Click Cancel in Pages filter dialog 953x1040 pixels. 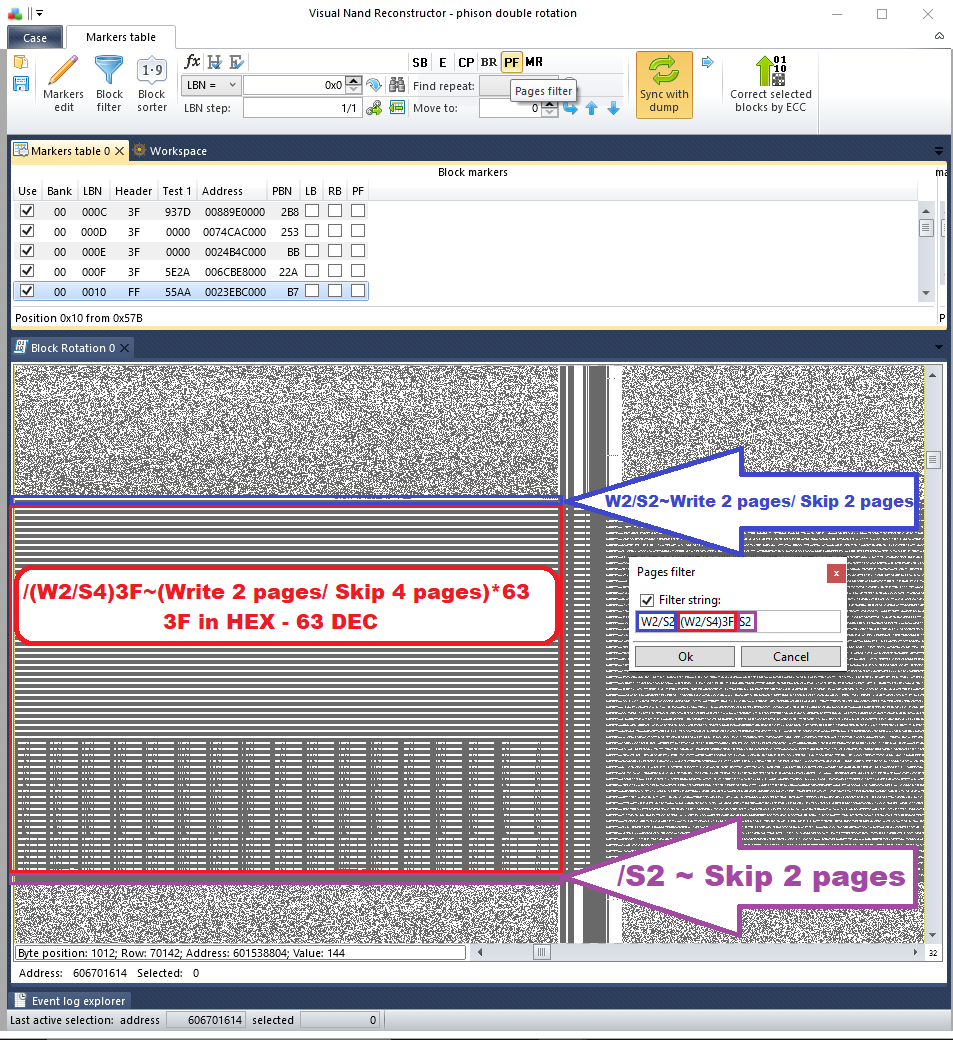point(790,657)
